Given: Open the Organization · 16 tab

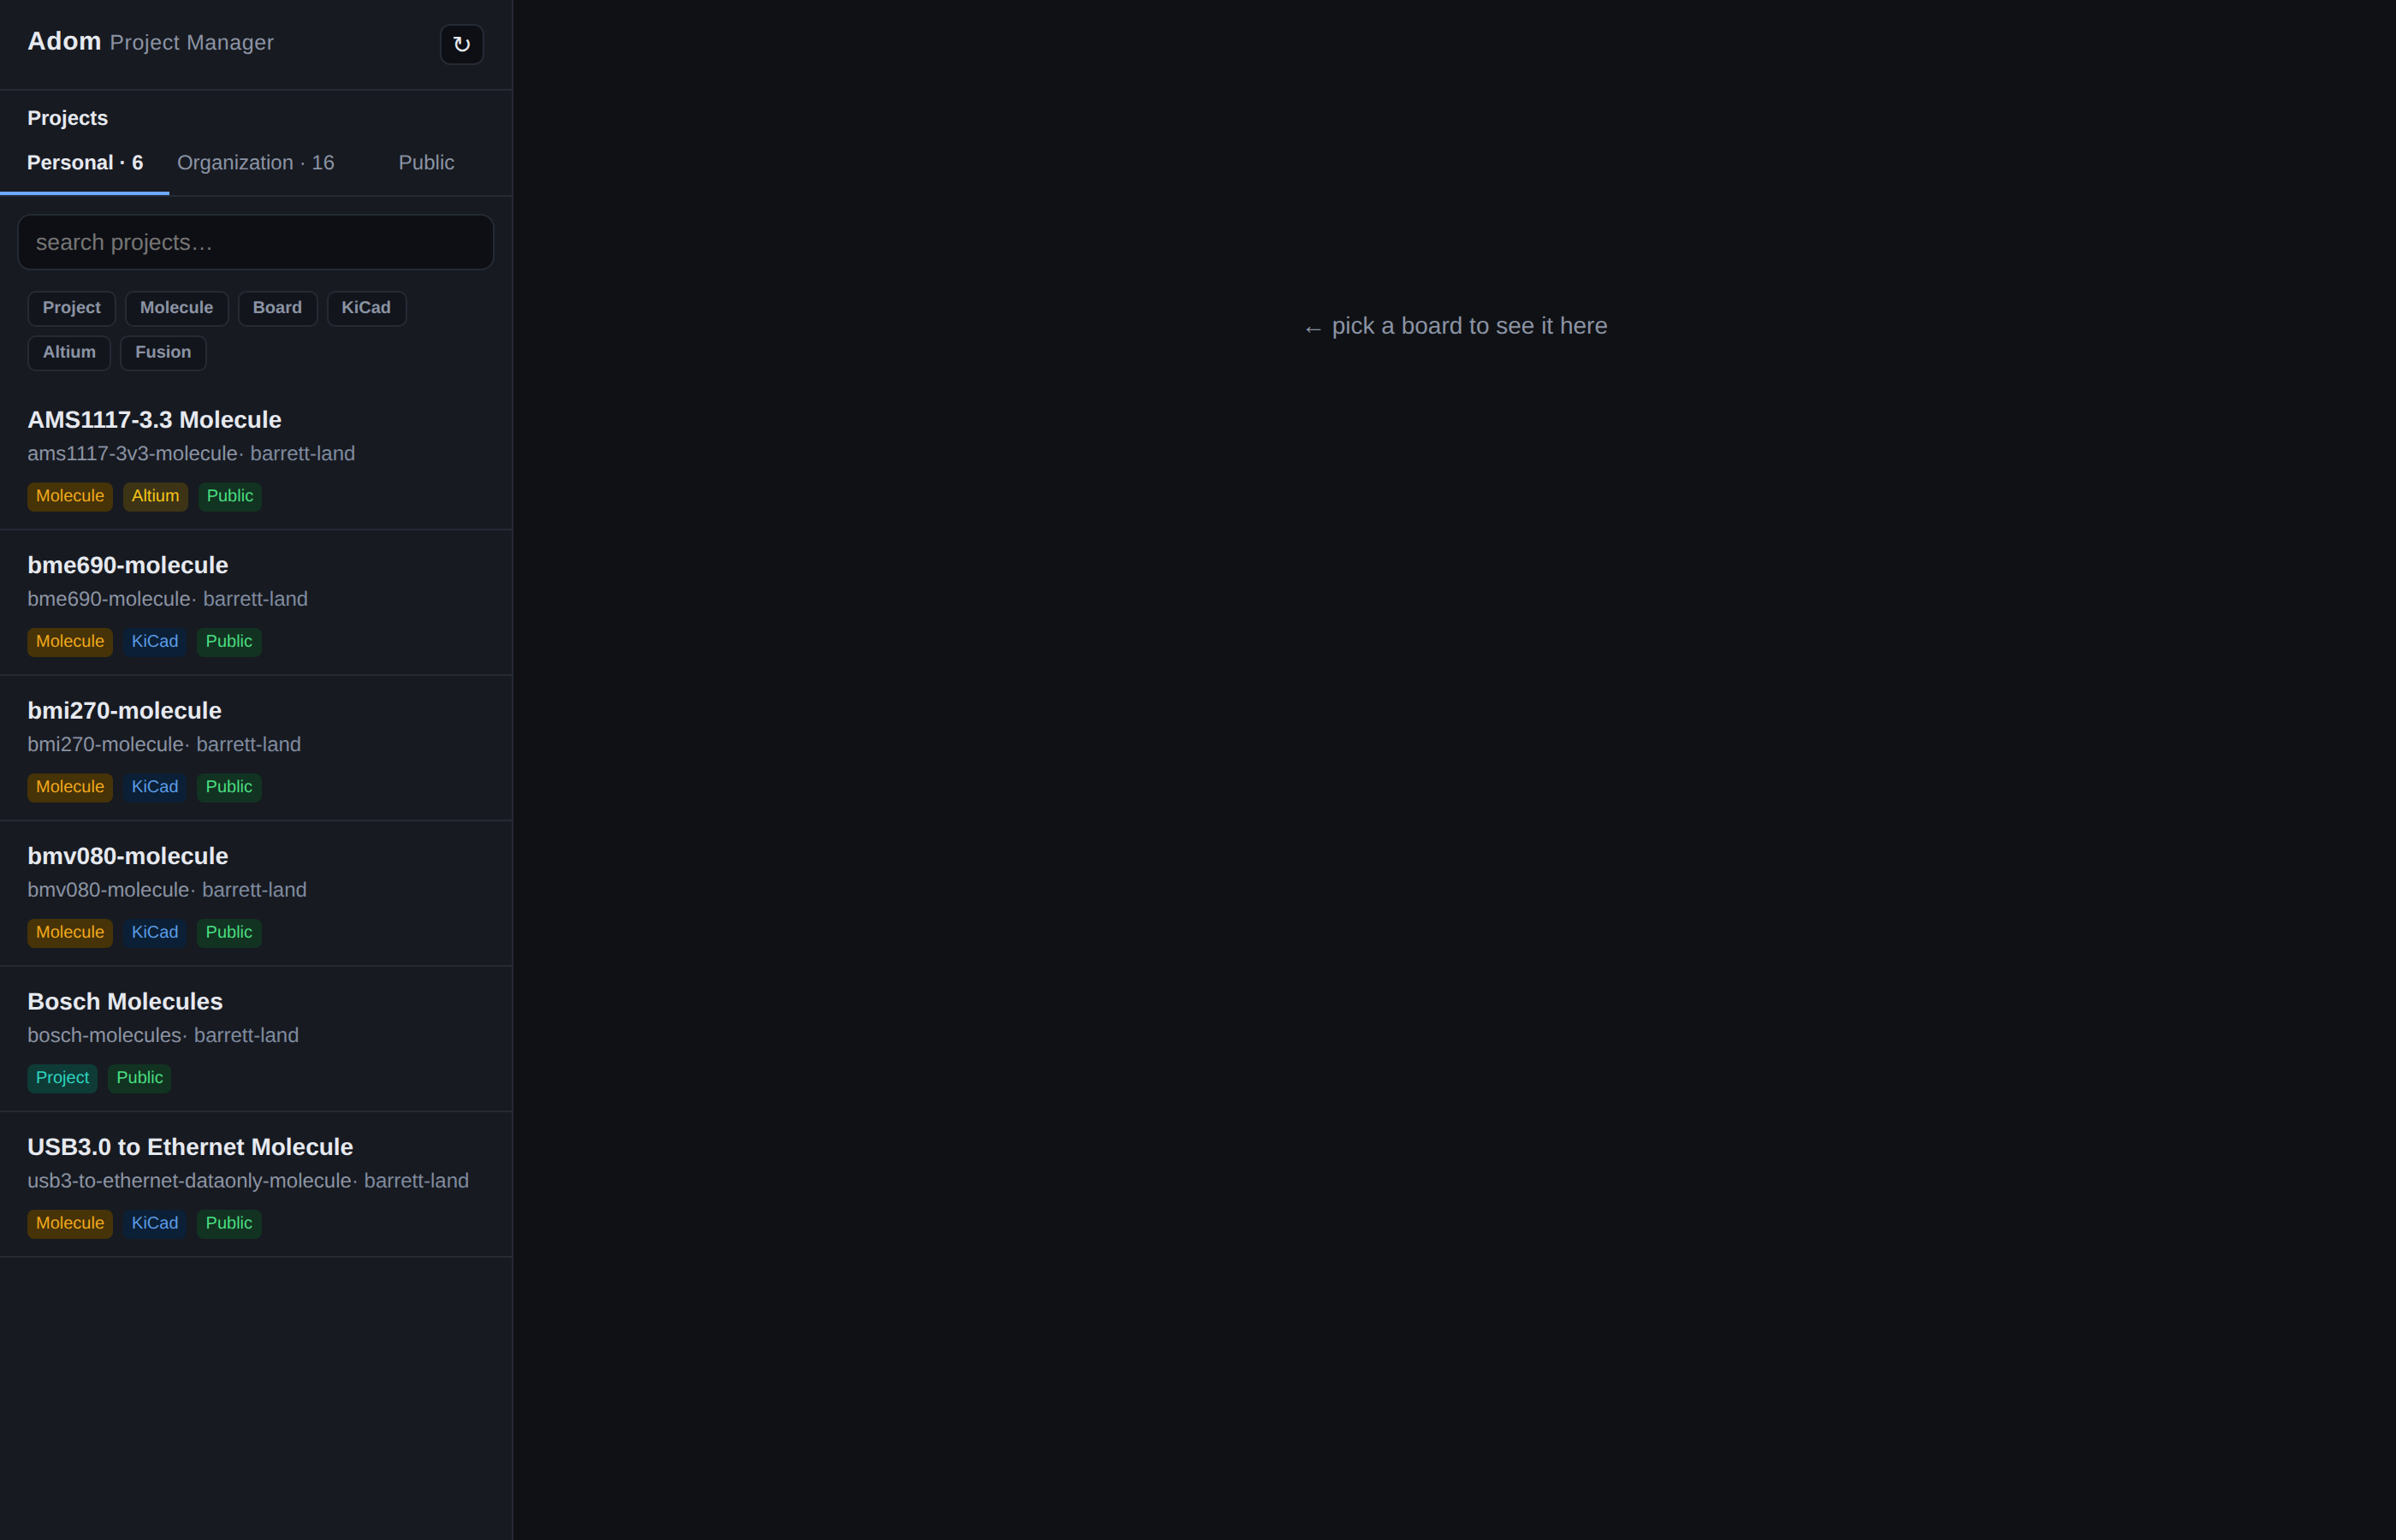Looking at the screenshot, I should [256, 163].
